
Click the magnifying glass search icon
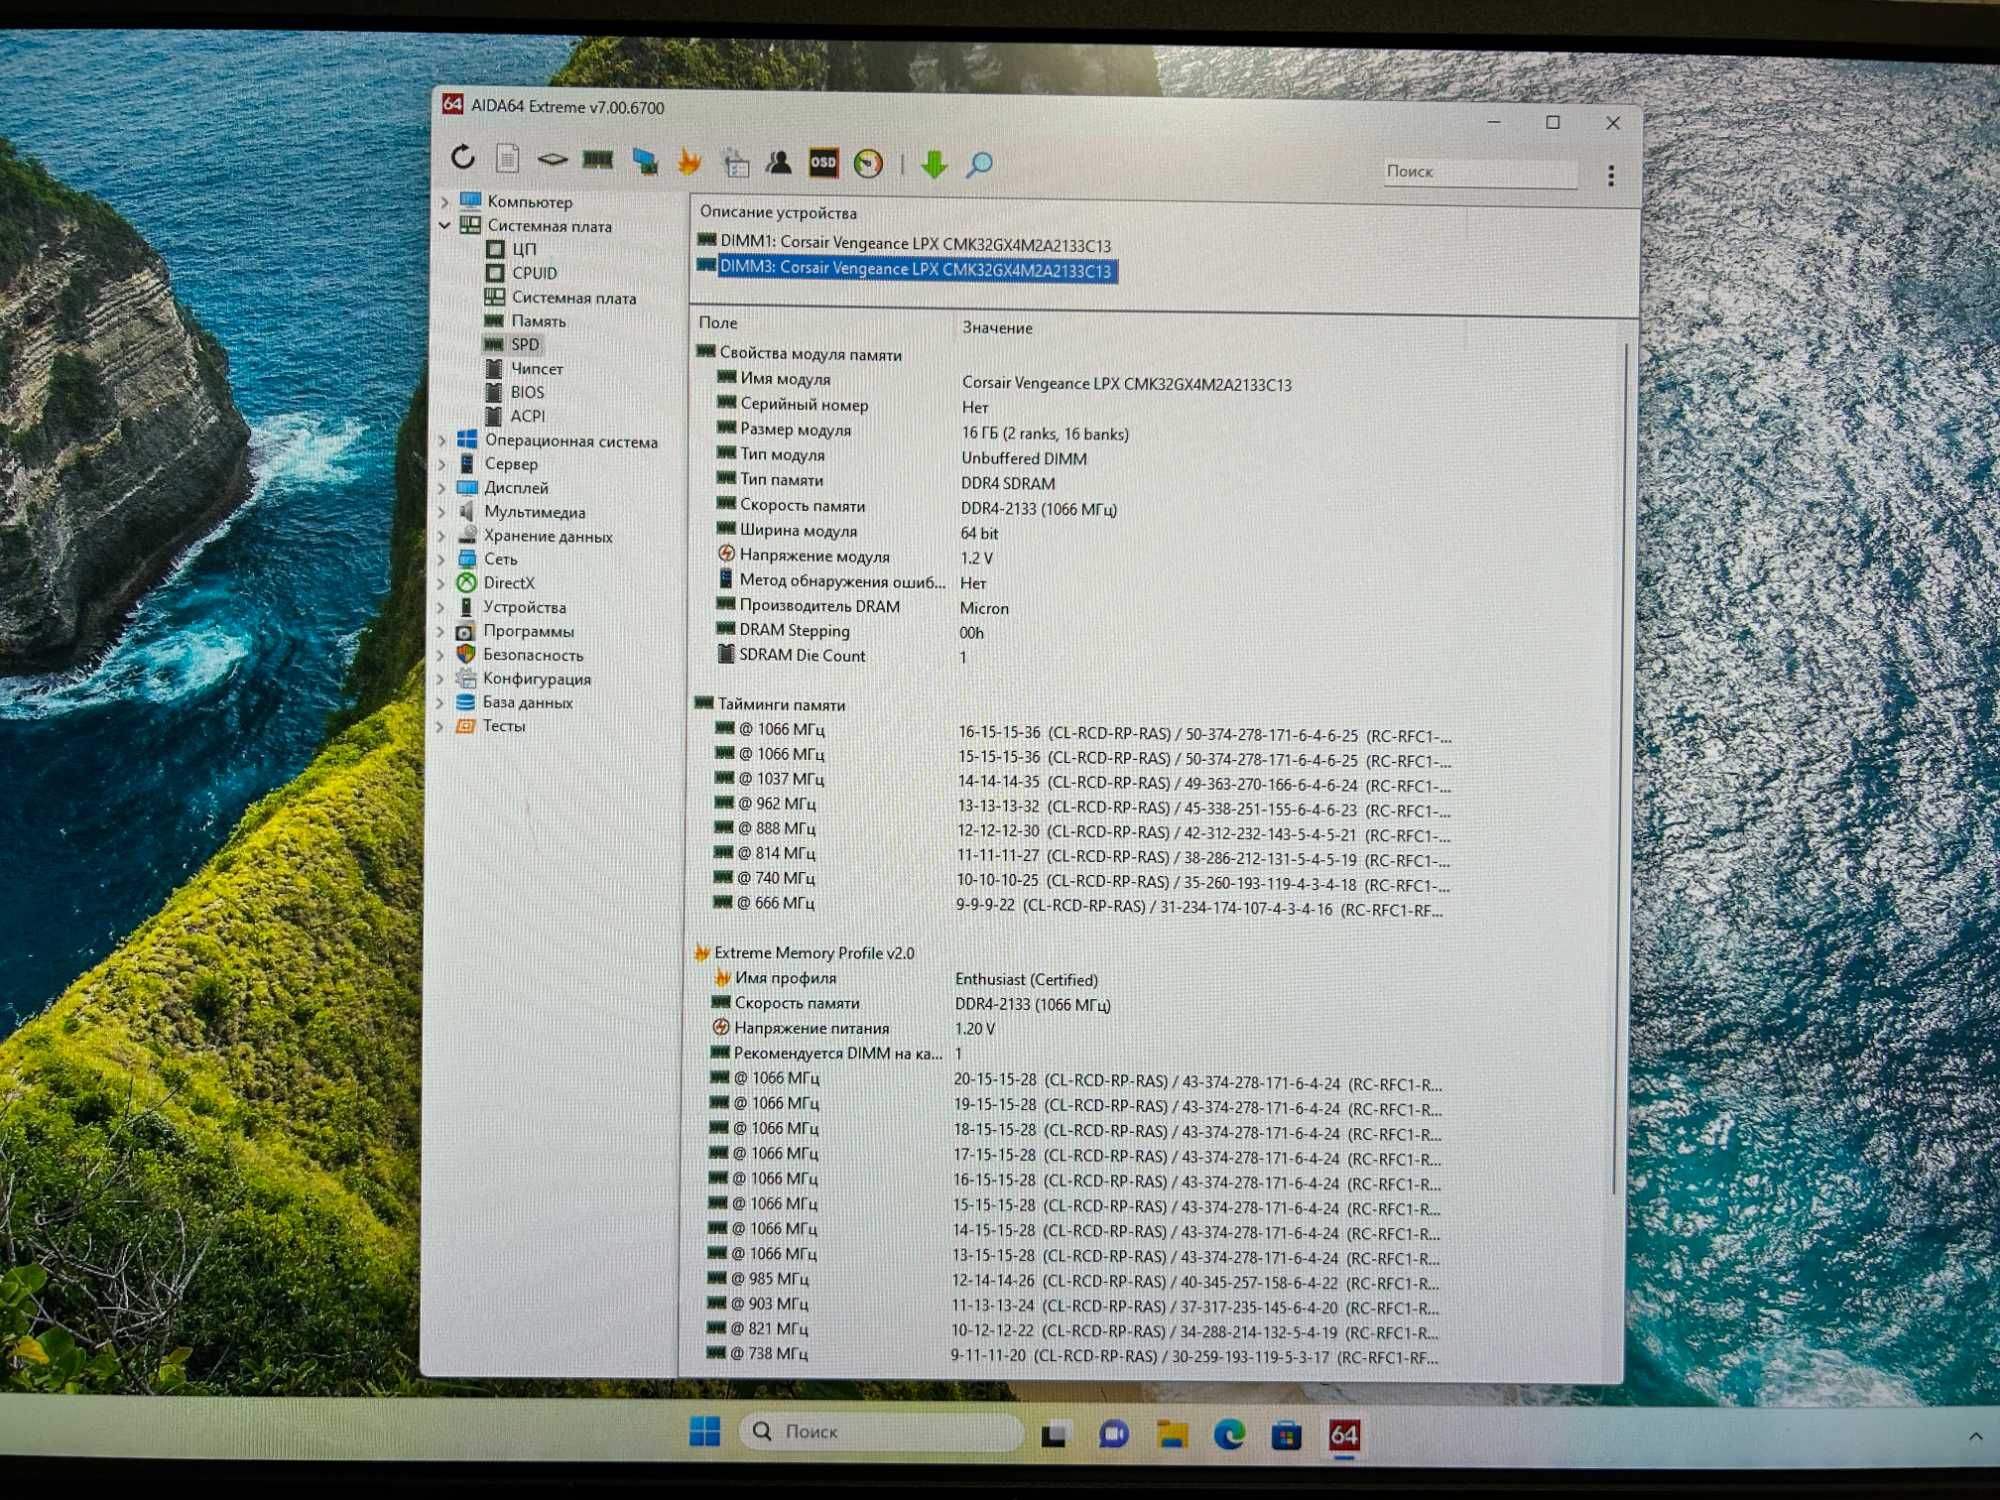(x=979, y=165)
